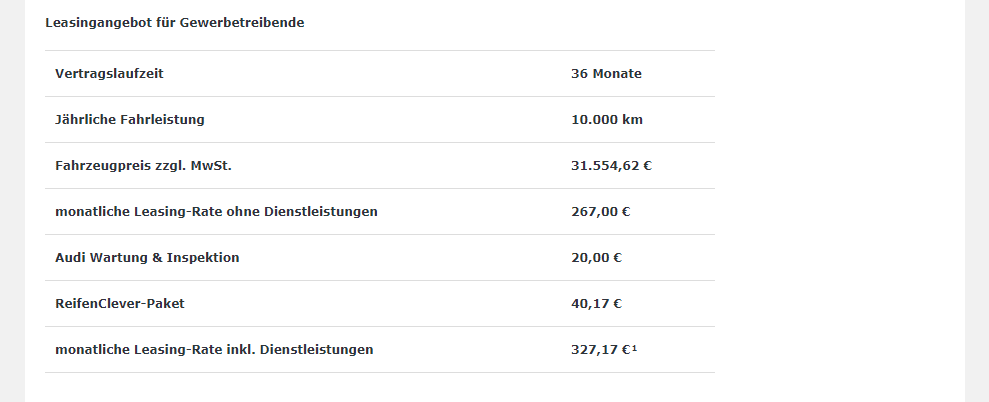Click the 31.554,62 € price

(611, 166)
